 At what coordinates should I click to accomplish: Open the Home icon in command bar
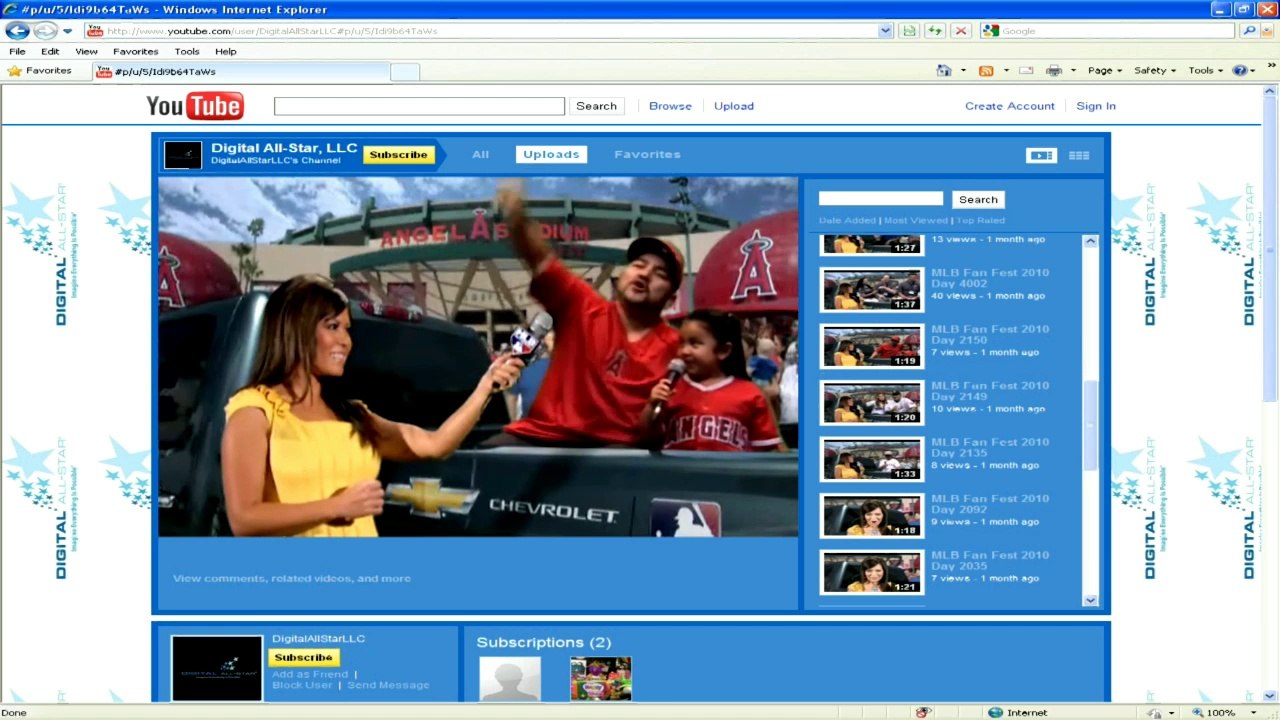point(944,71)
